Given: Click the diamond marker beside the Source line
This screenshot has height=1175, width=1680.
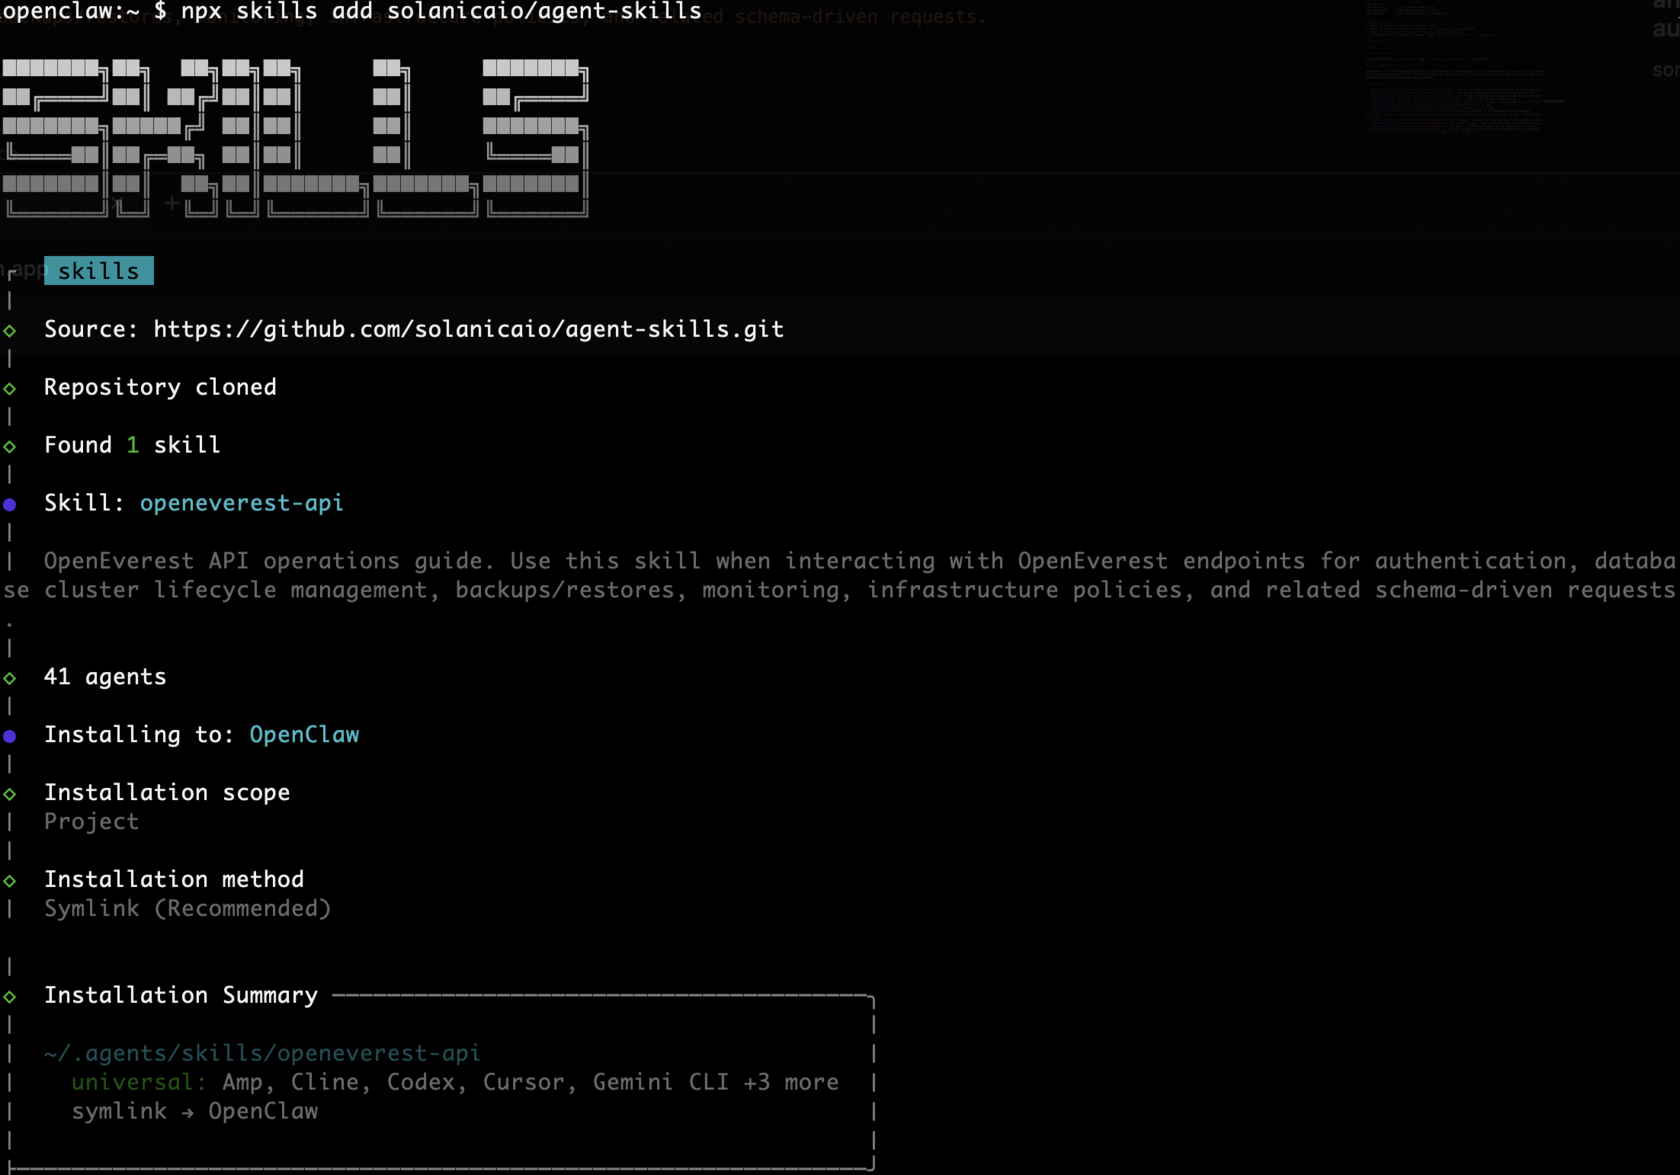Looking at the screenshot, I should coord(11,330).
